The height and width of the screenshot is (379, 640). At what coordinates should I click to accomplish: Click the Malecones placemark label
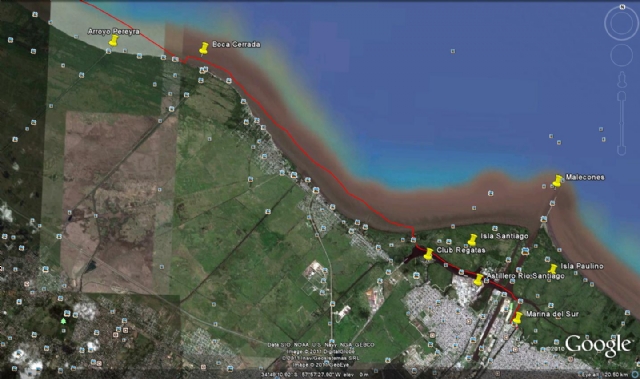click(585, 177)
